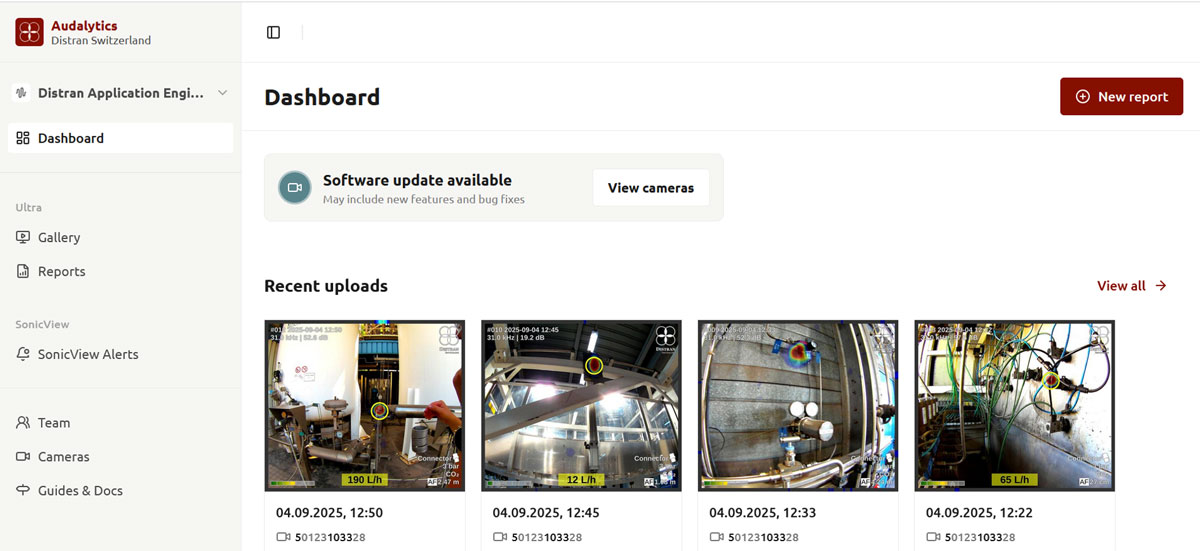The height and width of the screenshot is (551, 1200).
Task: Click the Audalytics logo icon
Action: [29, 32]
